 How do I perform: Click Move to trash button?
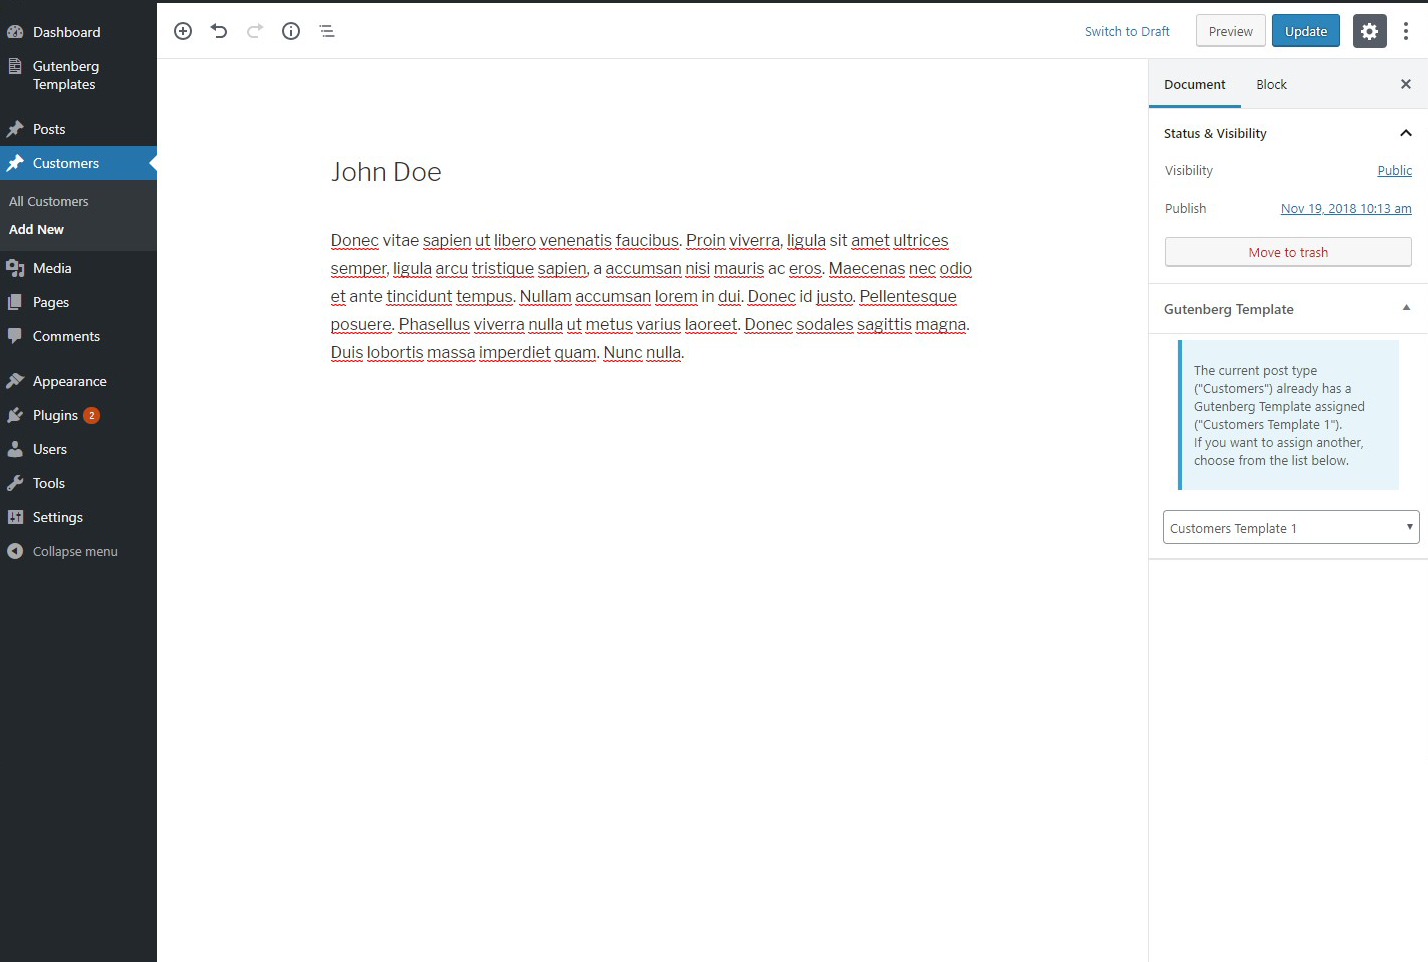tap(1288, 252)
